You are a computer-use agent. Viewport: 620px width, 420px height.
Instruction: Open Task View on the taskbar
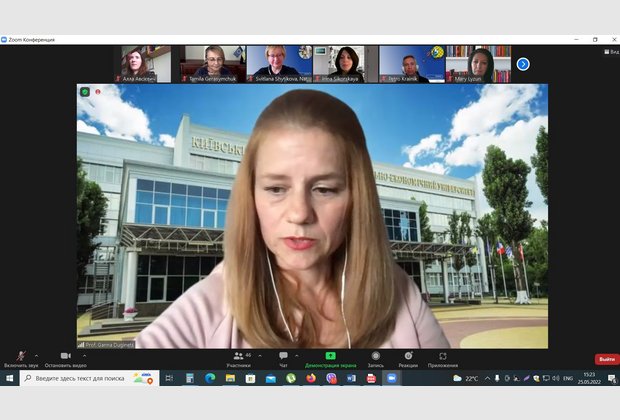tap(169, 378)
